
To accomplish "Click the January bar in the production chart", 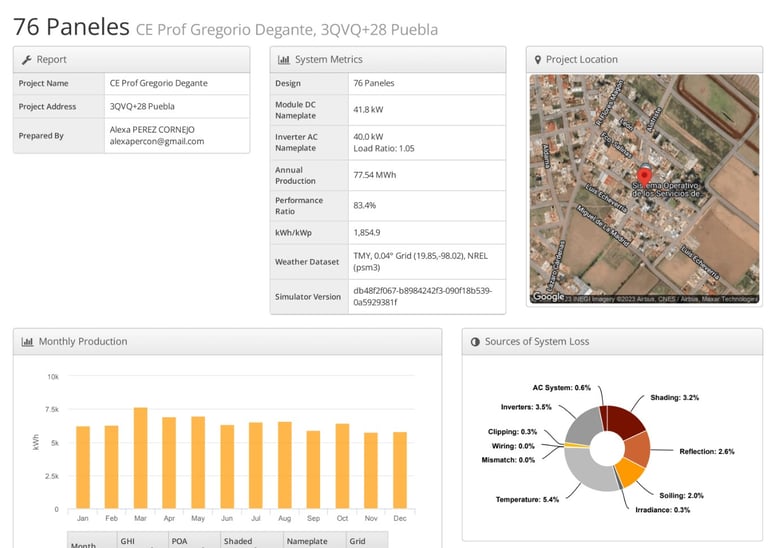I will (83, 467).
